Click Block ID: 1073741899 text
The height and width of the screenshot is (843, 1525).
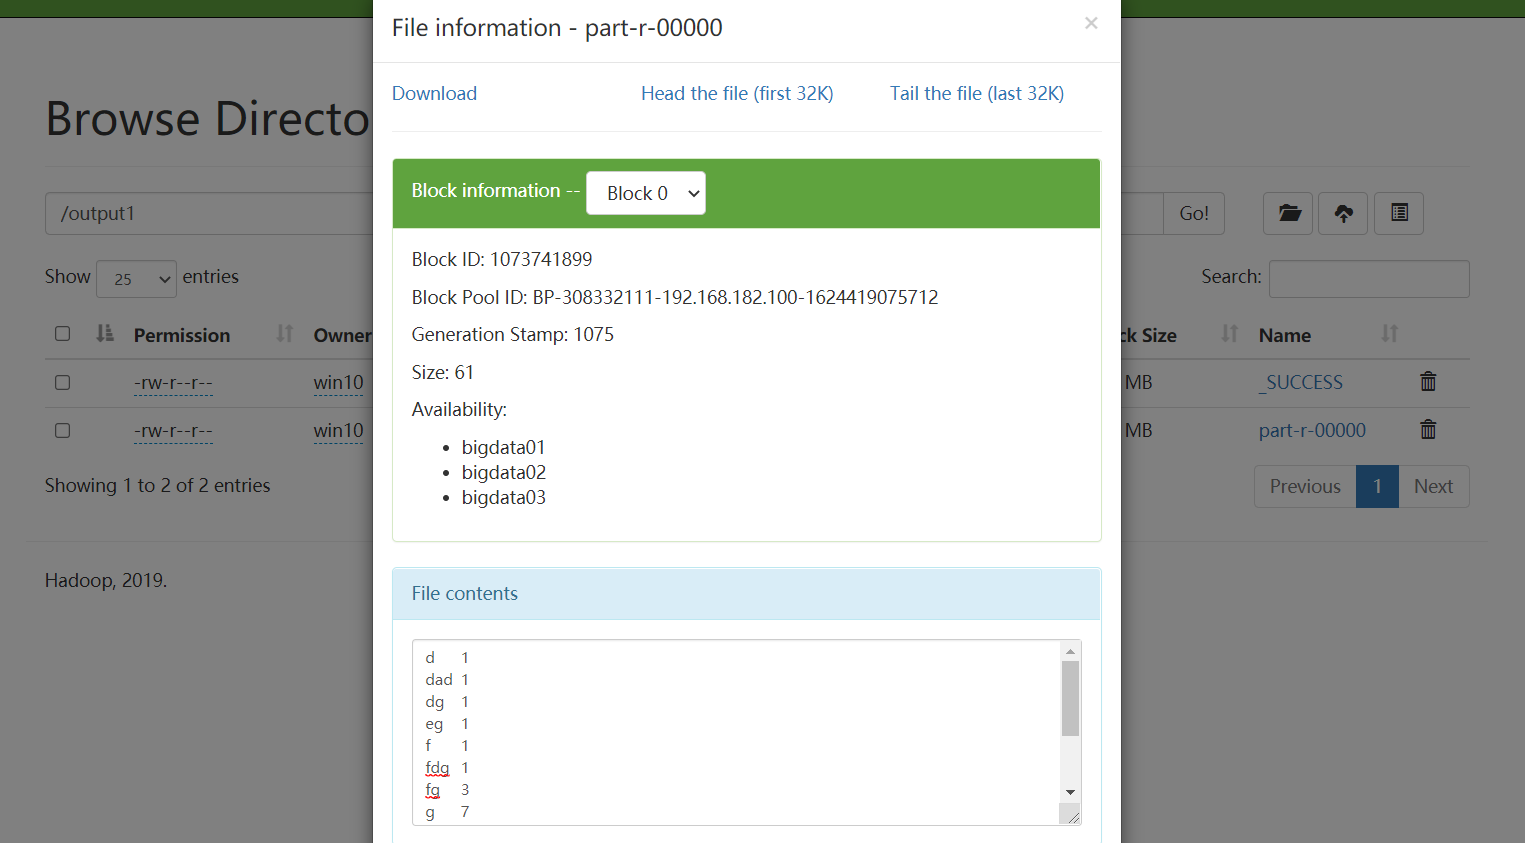point(502,259)
